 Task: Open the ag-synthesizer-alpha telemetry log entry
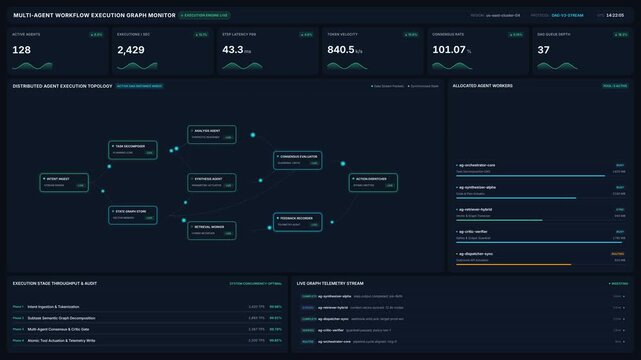pos(462,296)
